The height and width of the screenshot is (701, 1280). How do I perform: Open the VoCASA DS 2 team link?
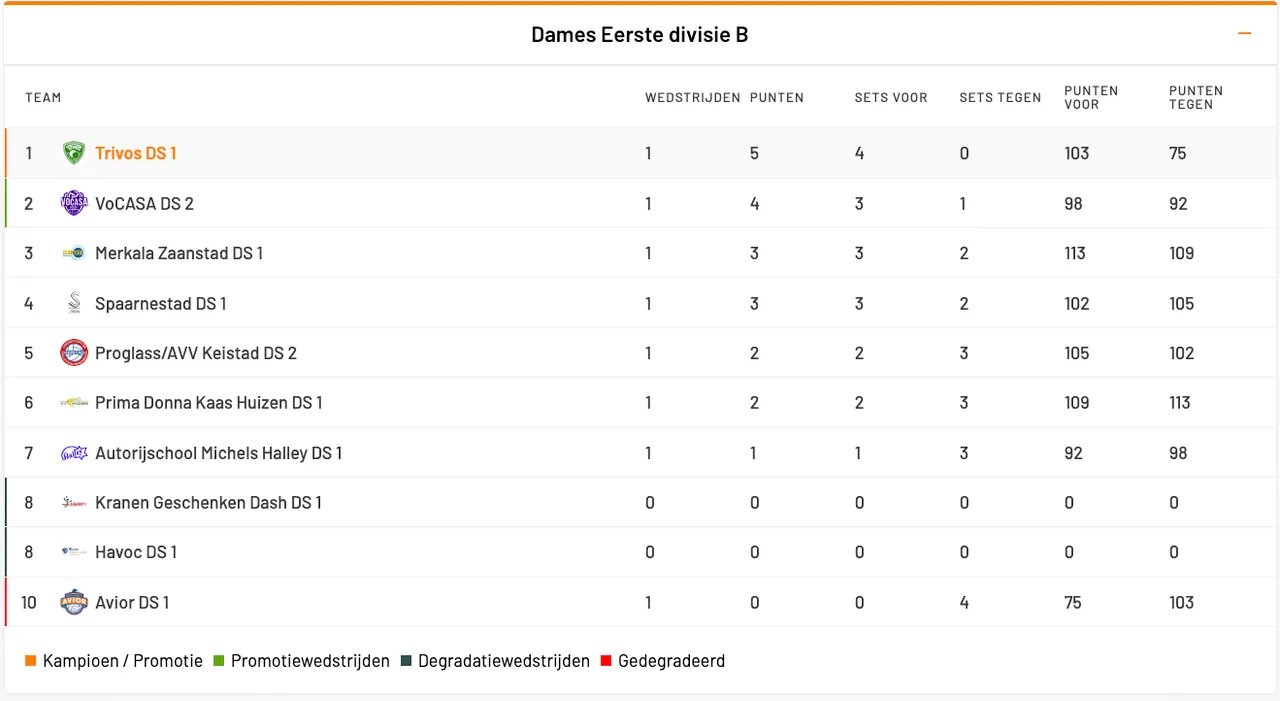coord(144,203)
